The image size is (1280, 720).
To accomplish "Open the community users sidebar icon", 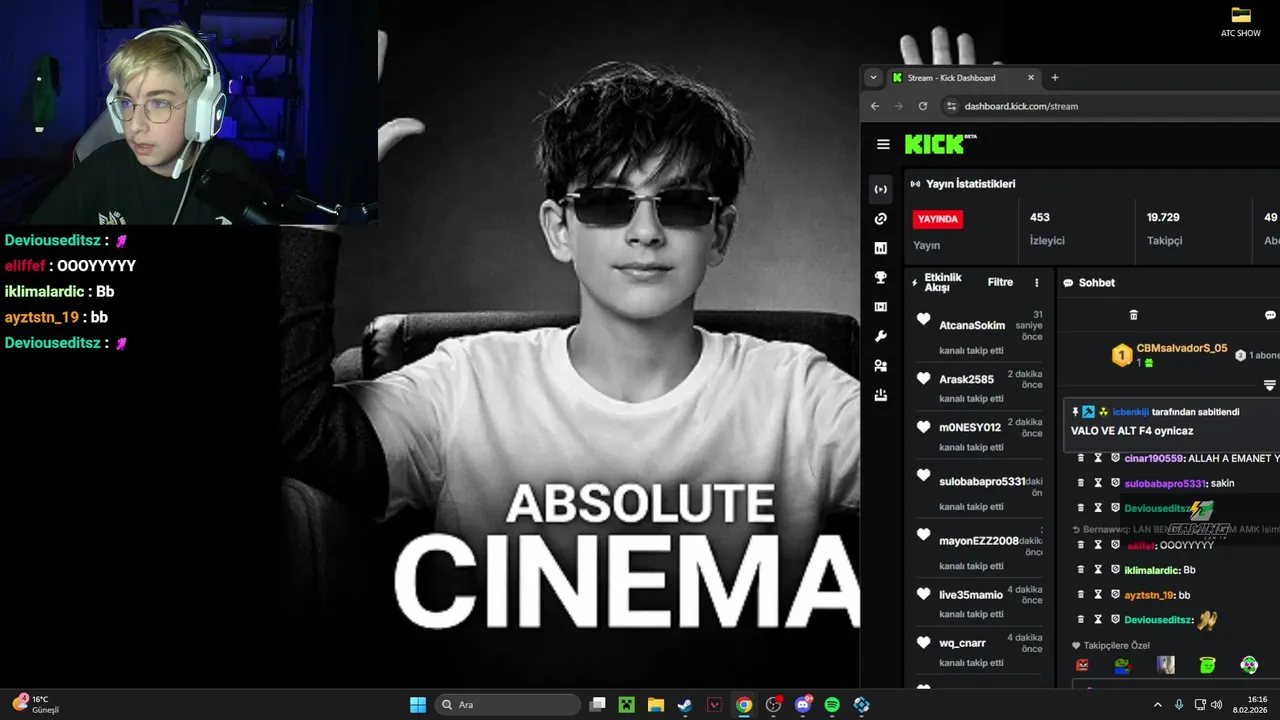I will coord(881,366).
